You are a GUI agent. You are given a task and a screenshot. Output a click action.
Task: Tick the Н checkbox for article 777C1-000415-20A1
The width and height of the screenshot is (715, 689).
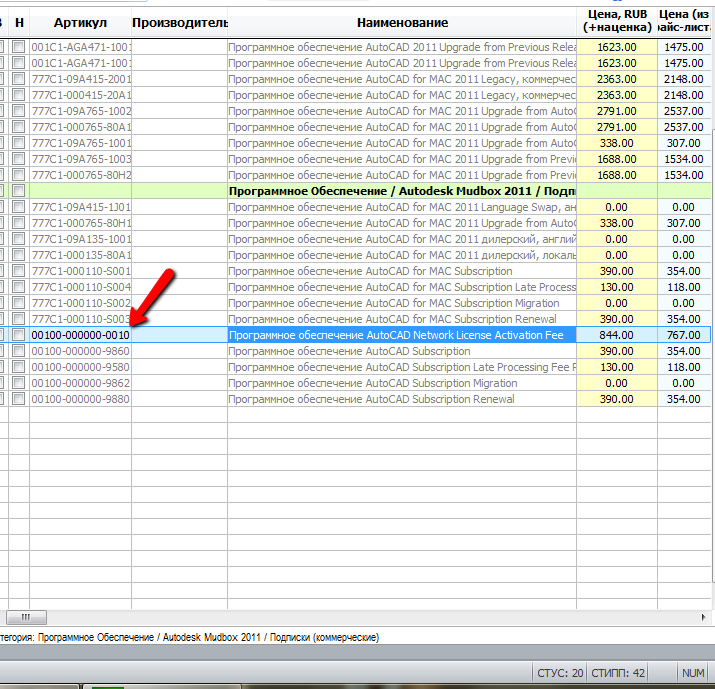coord(19,95)
